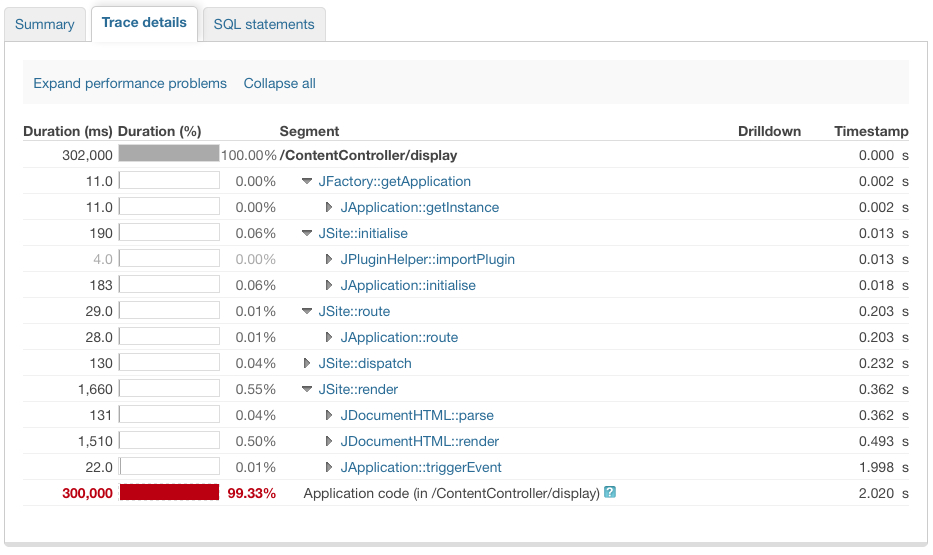The height and width of the screenshot is (555, 933).
Task: Open the SQL statements tab
Action: 264,24
